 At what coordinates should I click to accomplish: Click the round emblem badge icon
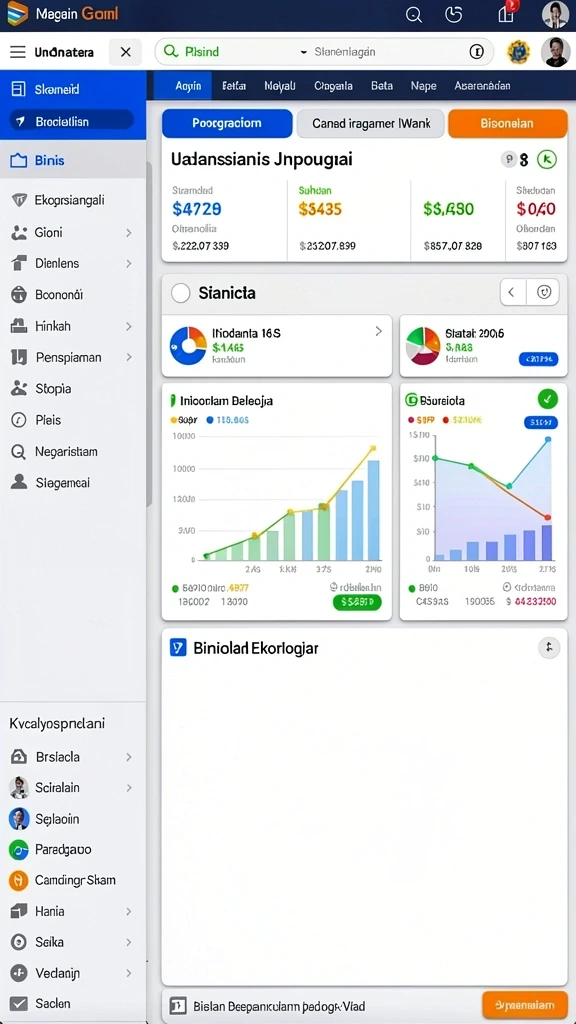point(519,52)
